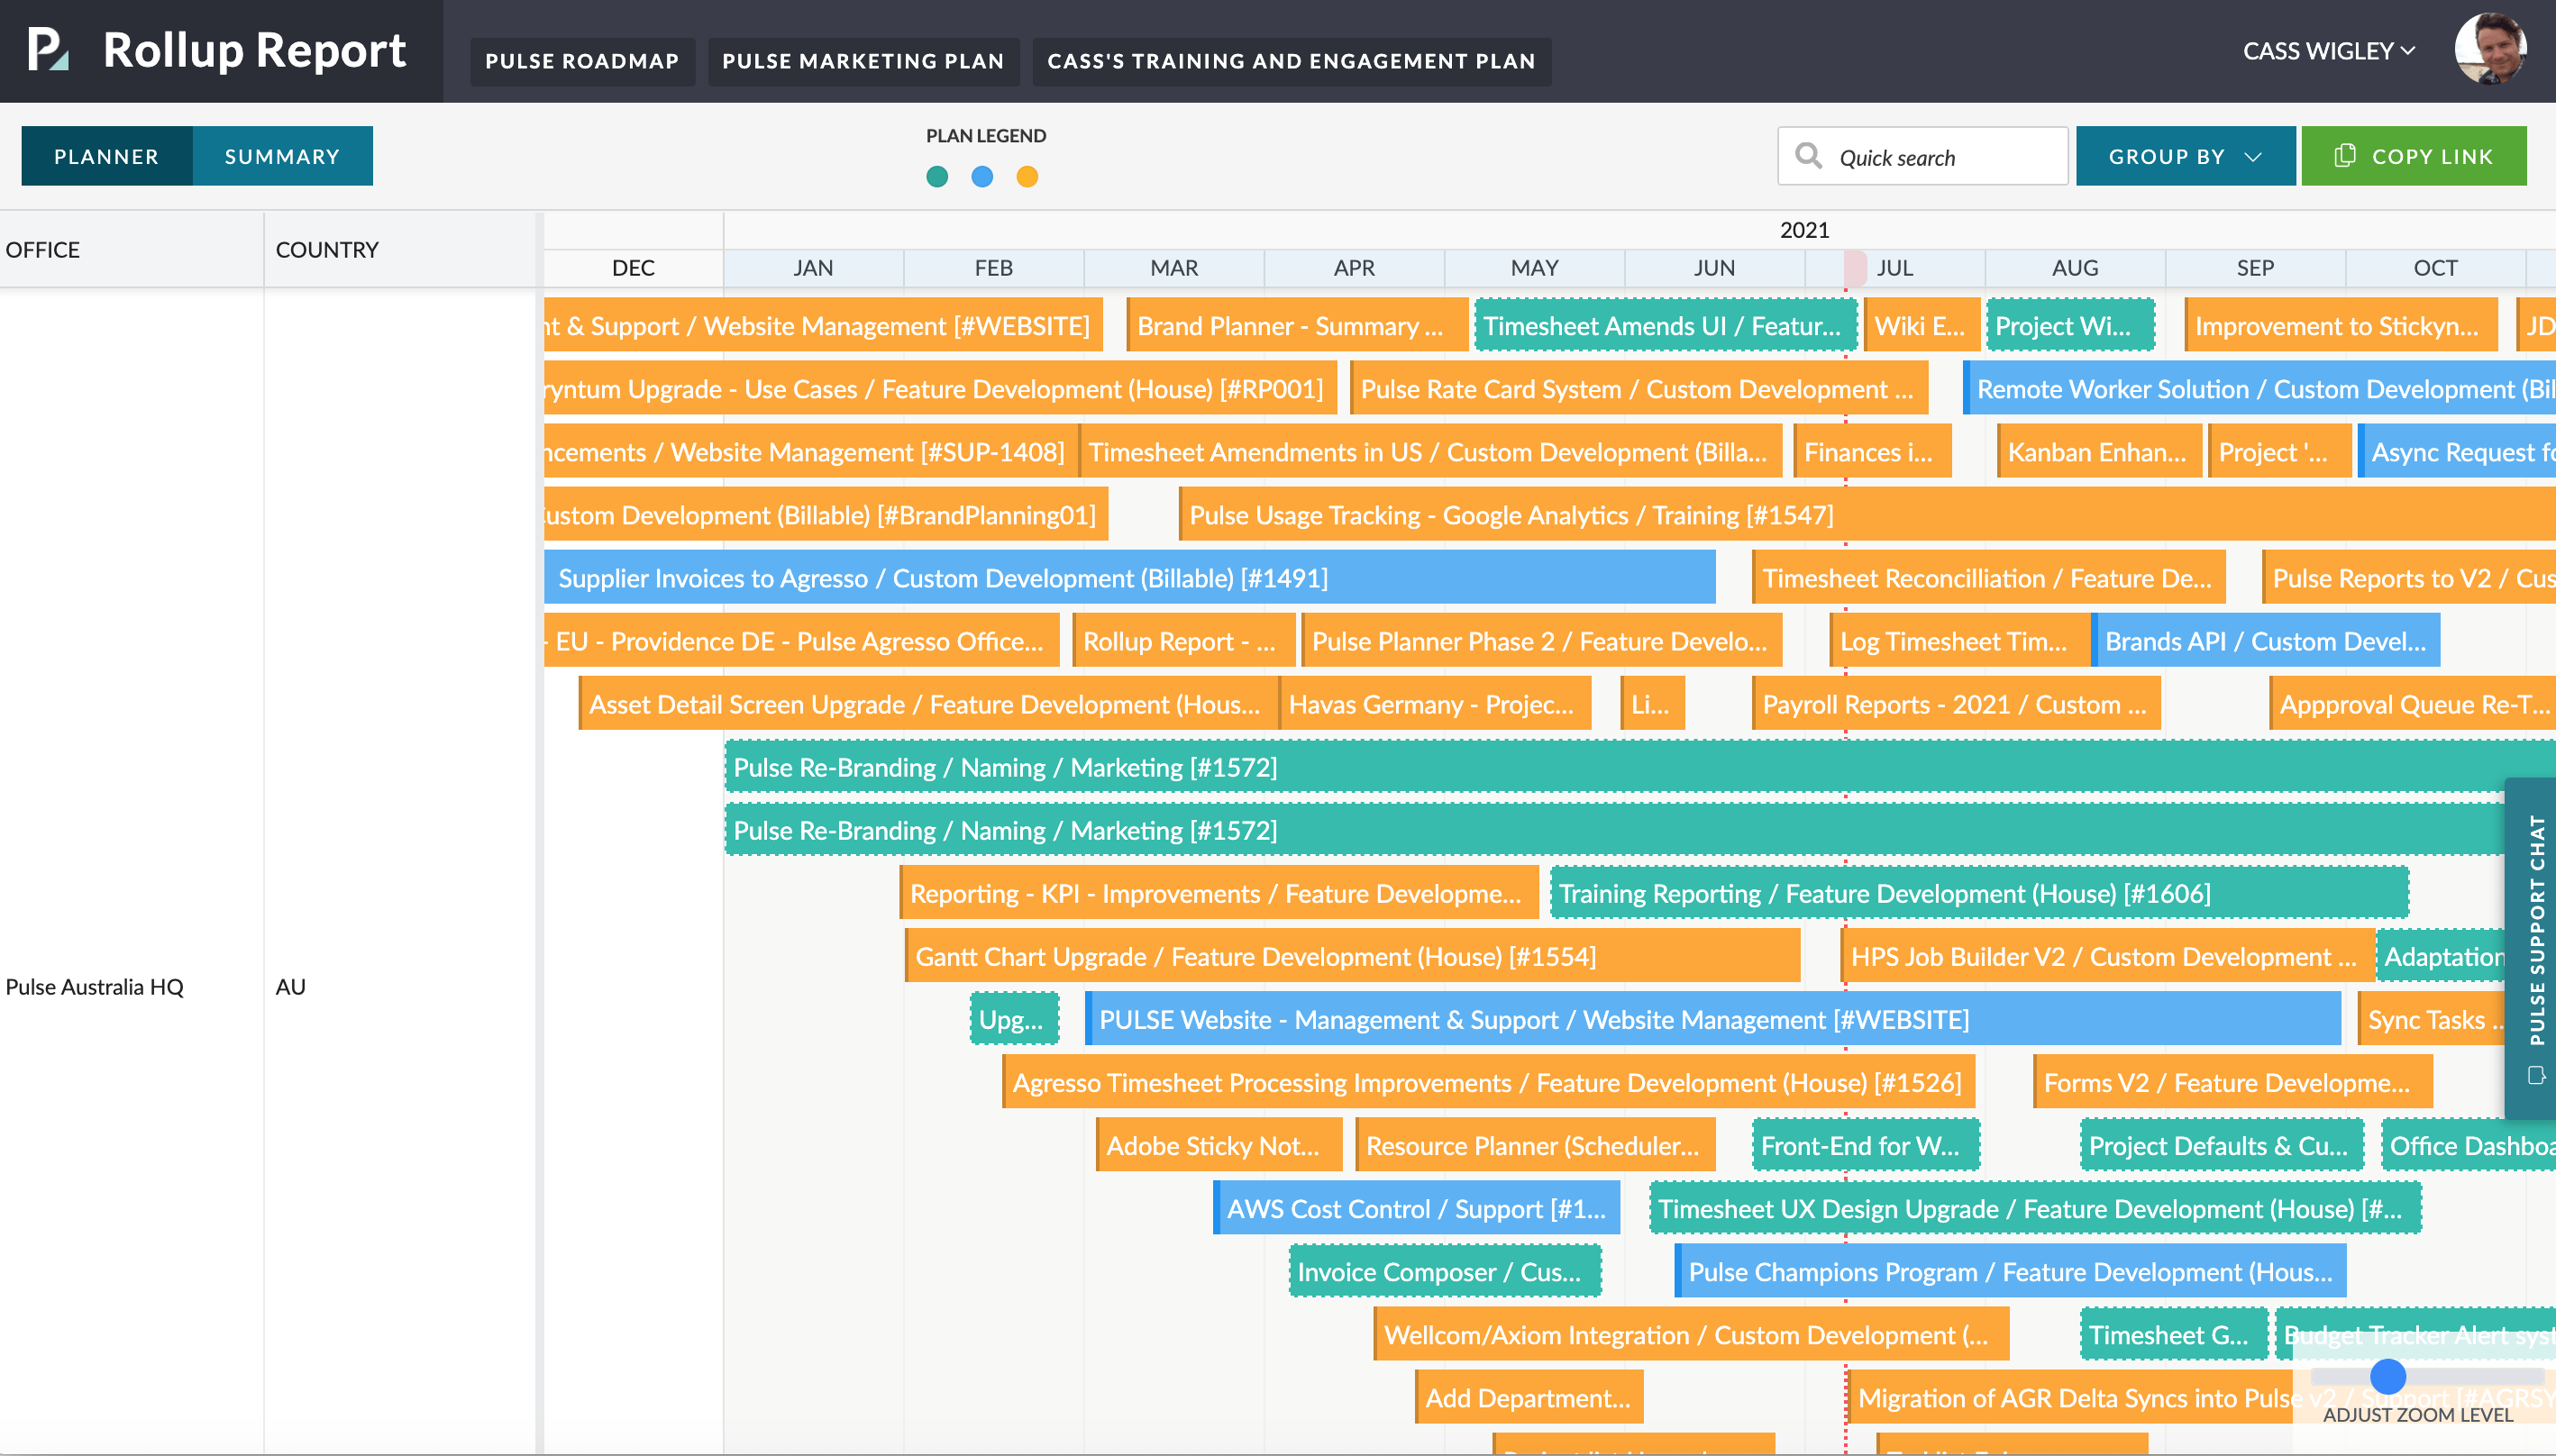Open Remote Worker Solution bar
The height and width of the screenshot is (1456, 2556).
pyautogui.click(x=2260, y=389)
